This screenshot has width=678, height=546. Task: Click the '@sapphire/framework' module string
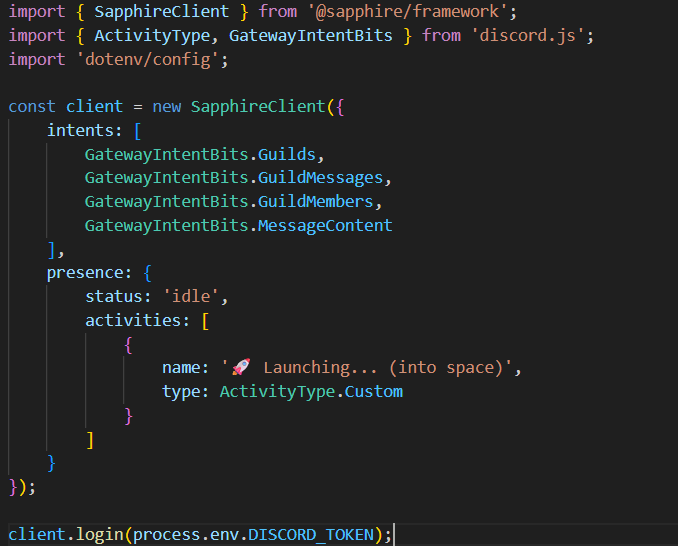click(408, 12)
